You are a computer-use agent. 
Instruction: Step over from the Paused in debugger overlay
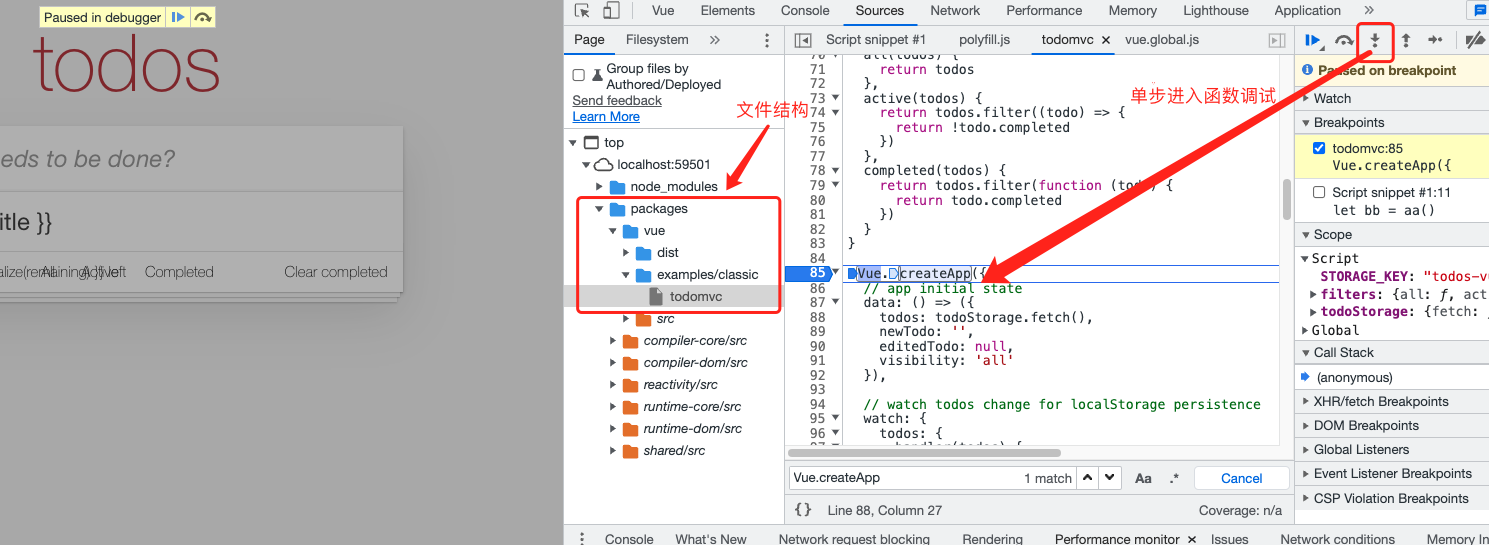(x=202, y=17)
